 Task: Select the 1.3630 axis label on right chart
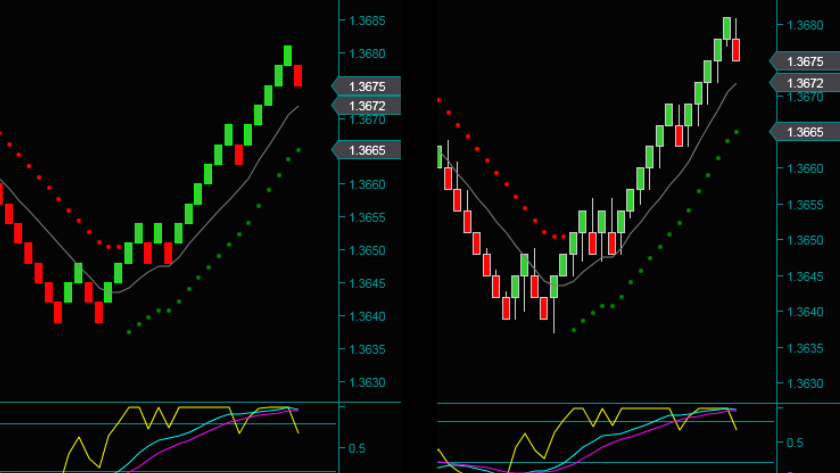point(805,383)
